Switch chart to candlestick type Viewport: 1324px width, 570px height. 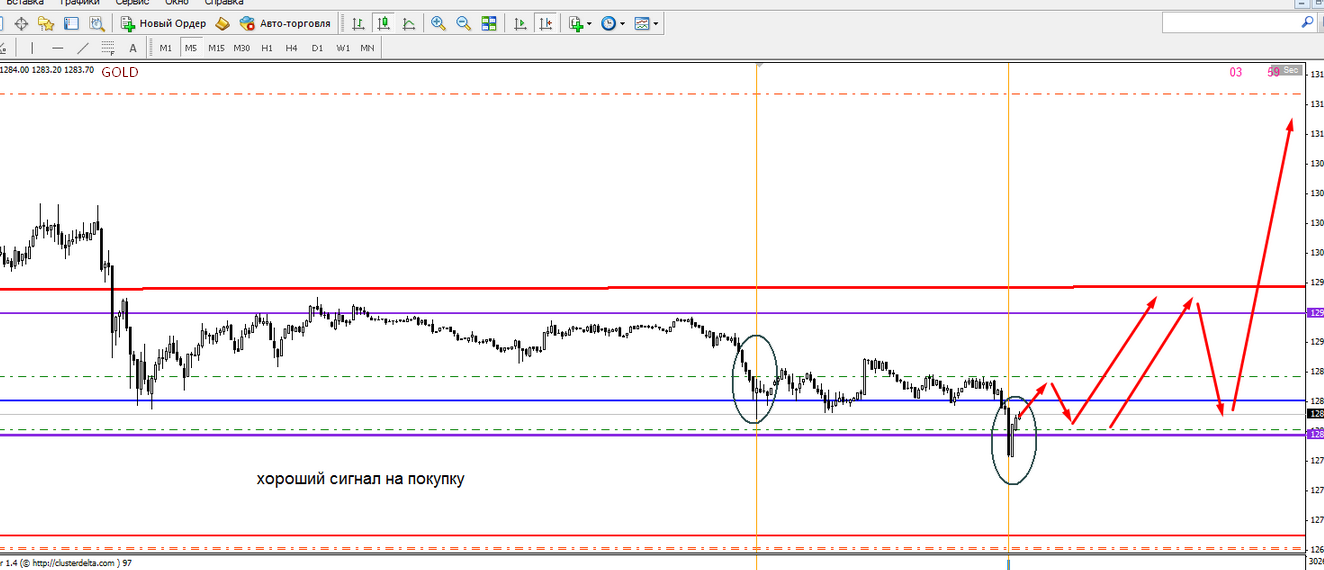point(383,23)
